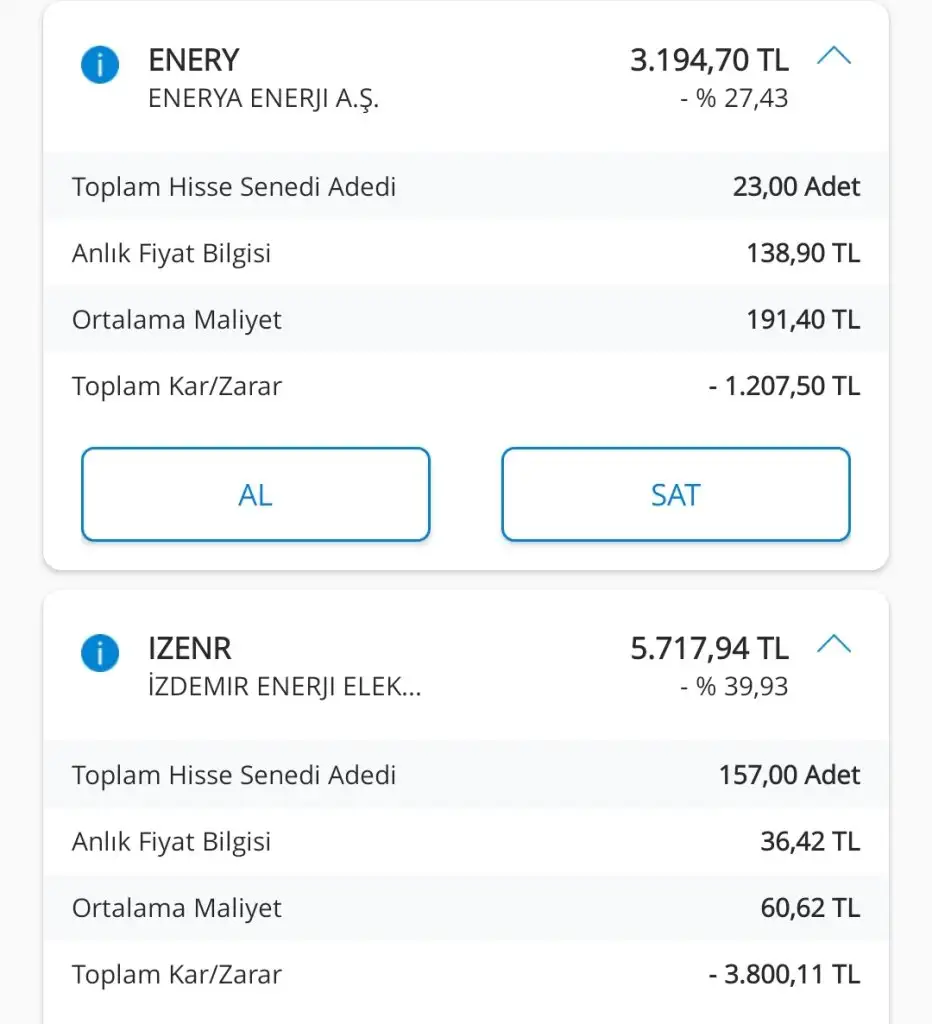Screen dimensions: 932x1024
Task: Select ENERY Anlık Fiyat Bilgisi row
Action: [x=466, y=253]
